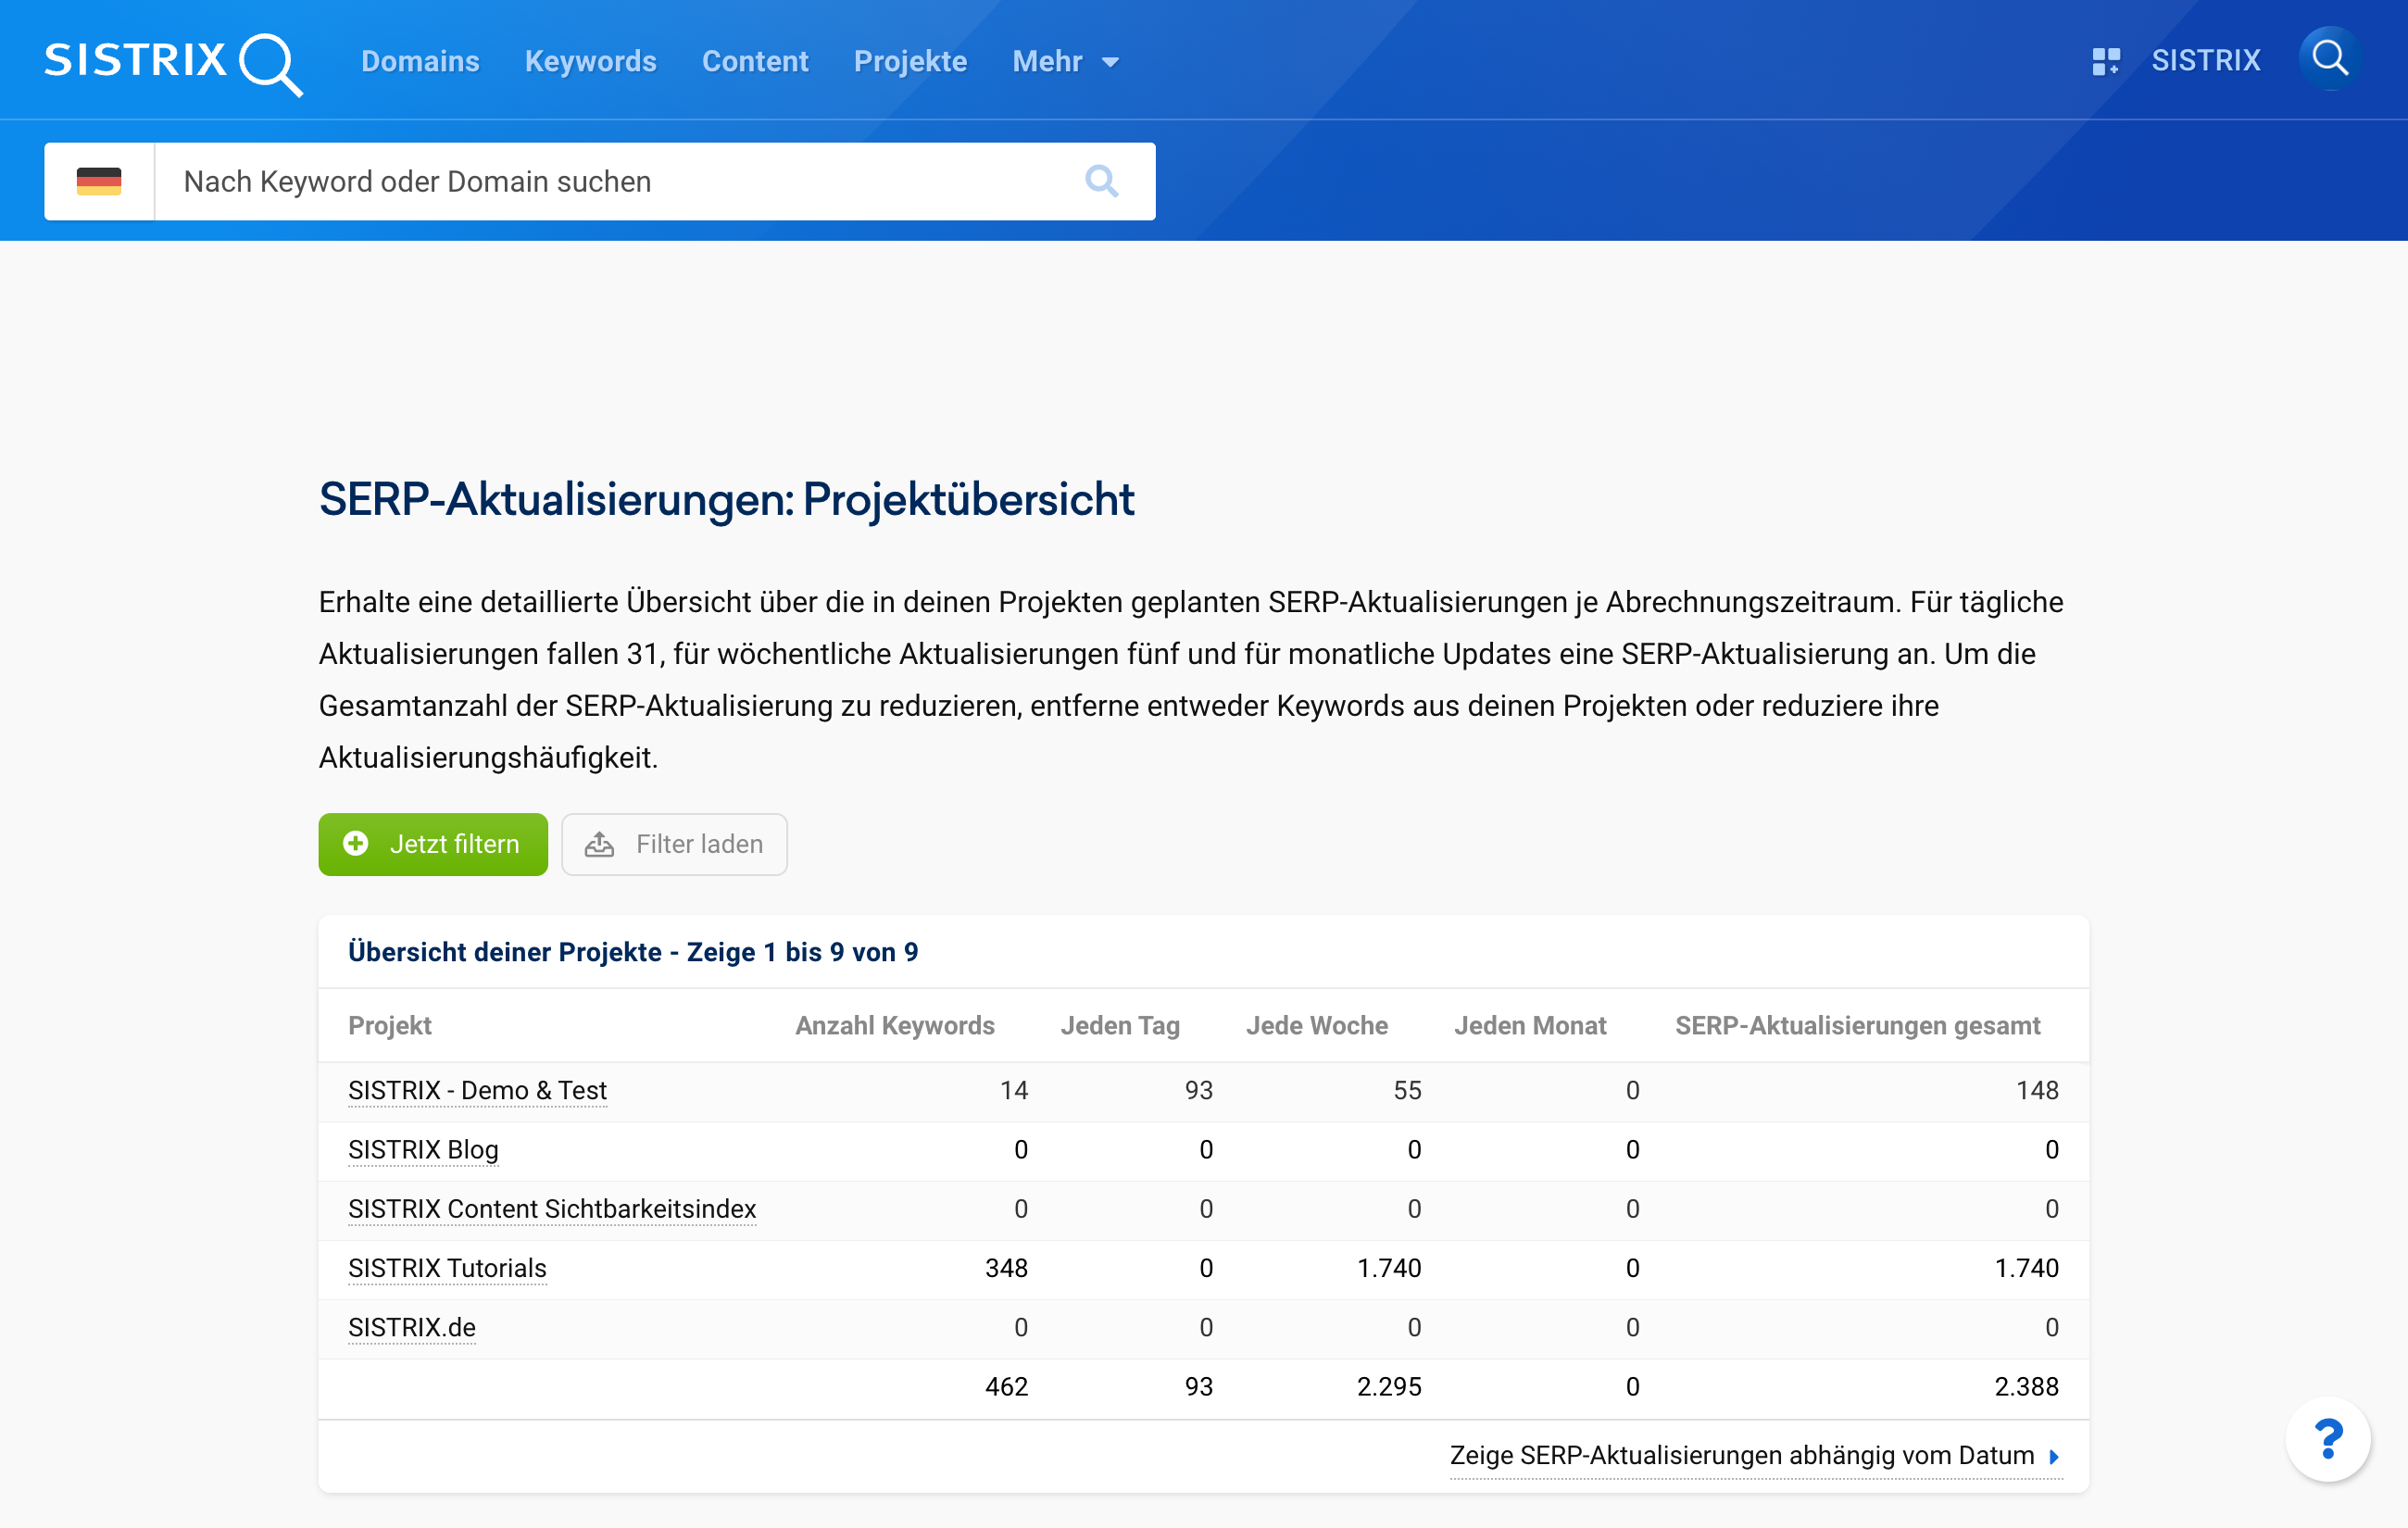Image resolution: width=2408 pixels, height=1528 pixels.
Task: Open the Projekte menu
Action: [x=910, y=61]
